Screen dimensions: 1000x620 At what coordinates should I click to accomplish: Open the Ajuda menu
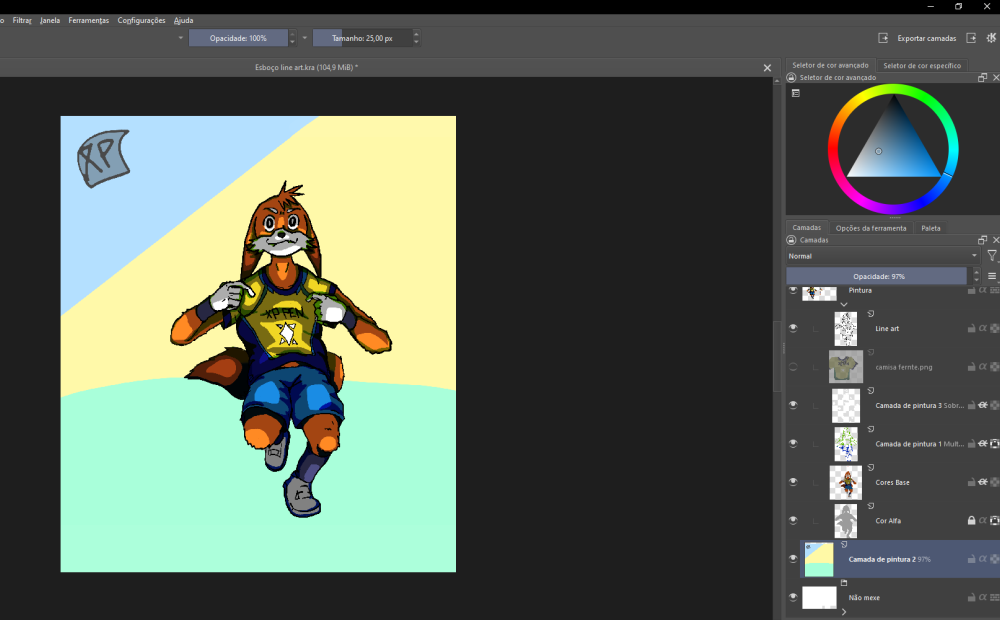point(184,20)
